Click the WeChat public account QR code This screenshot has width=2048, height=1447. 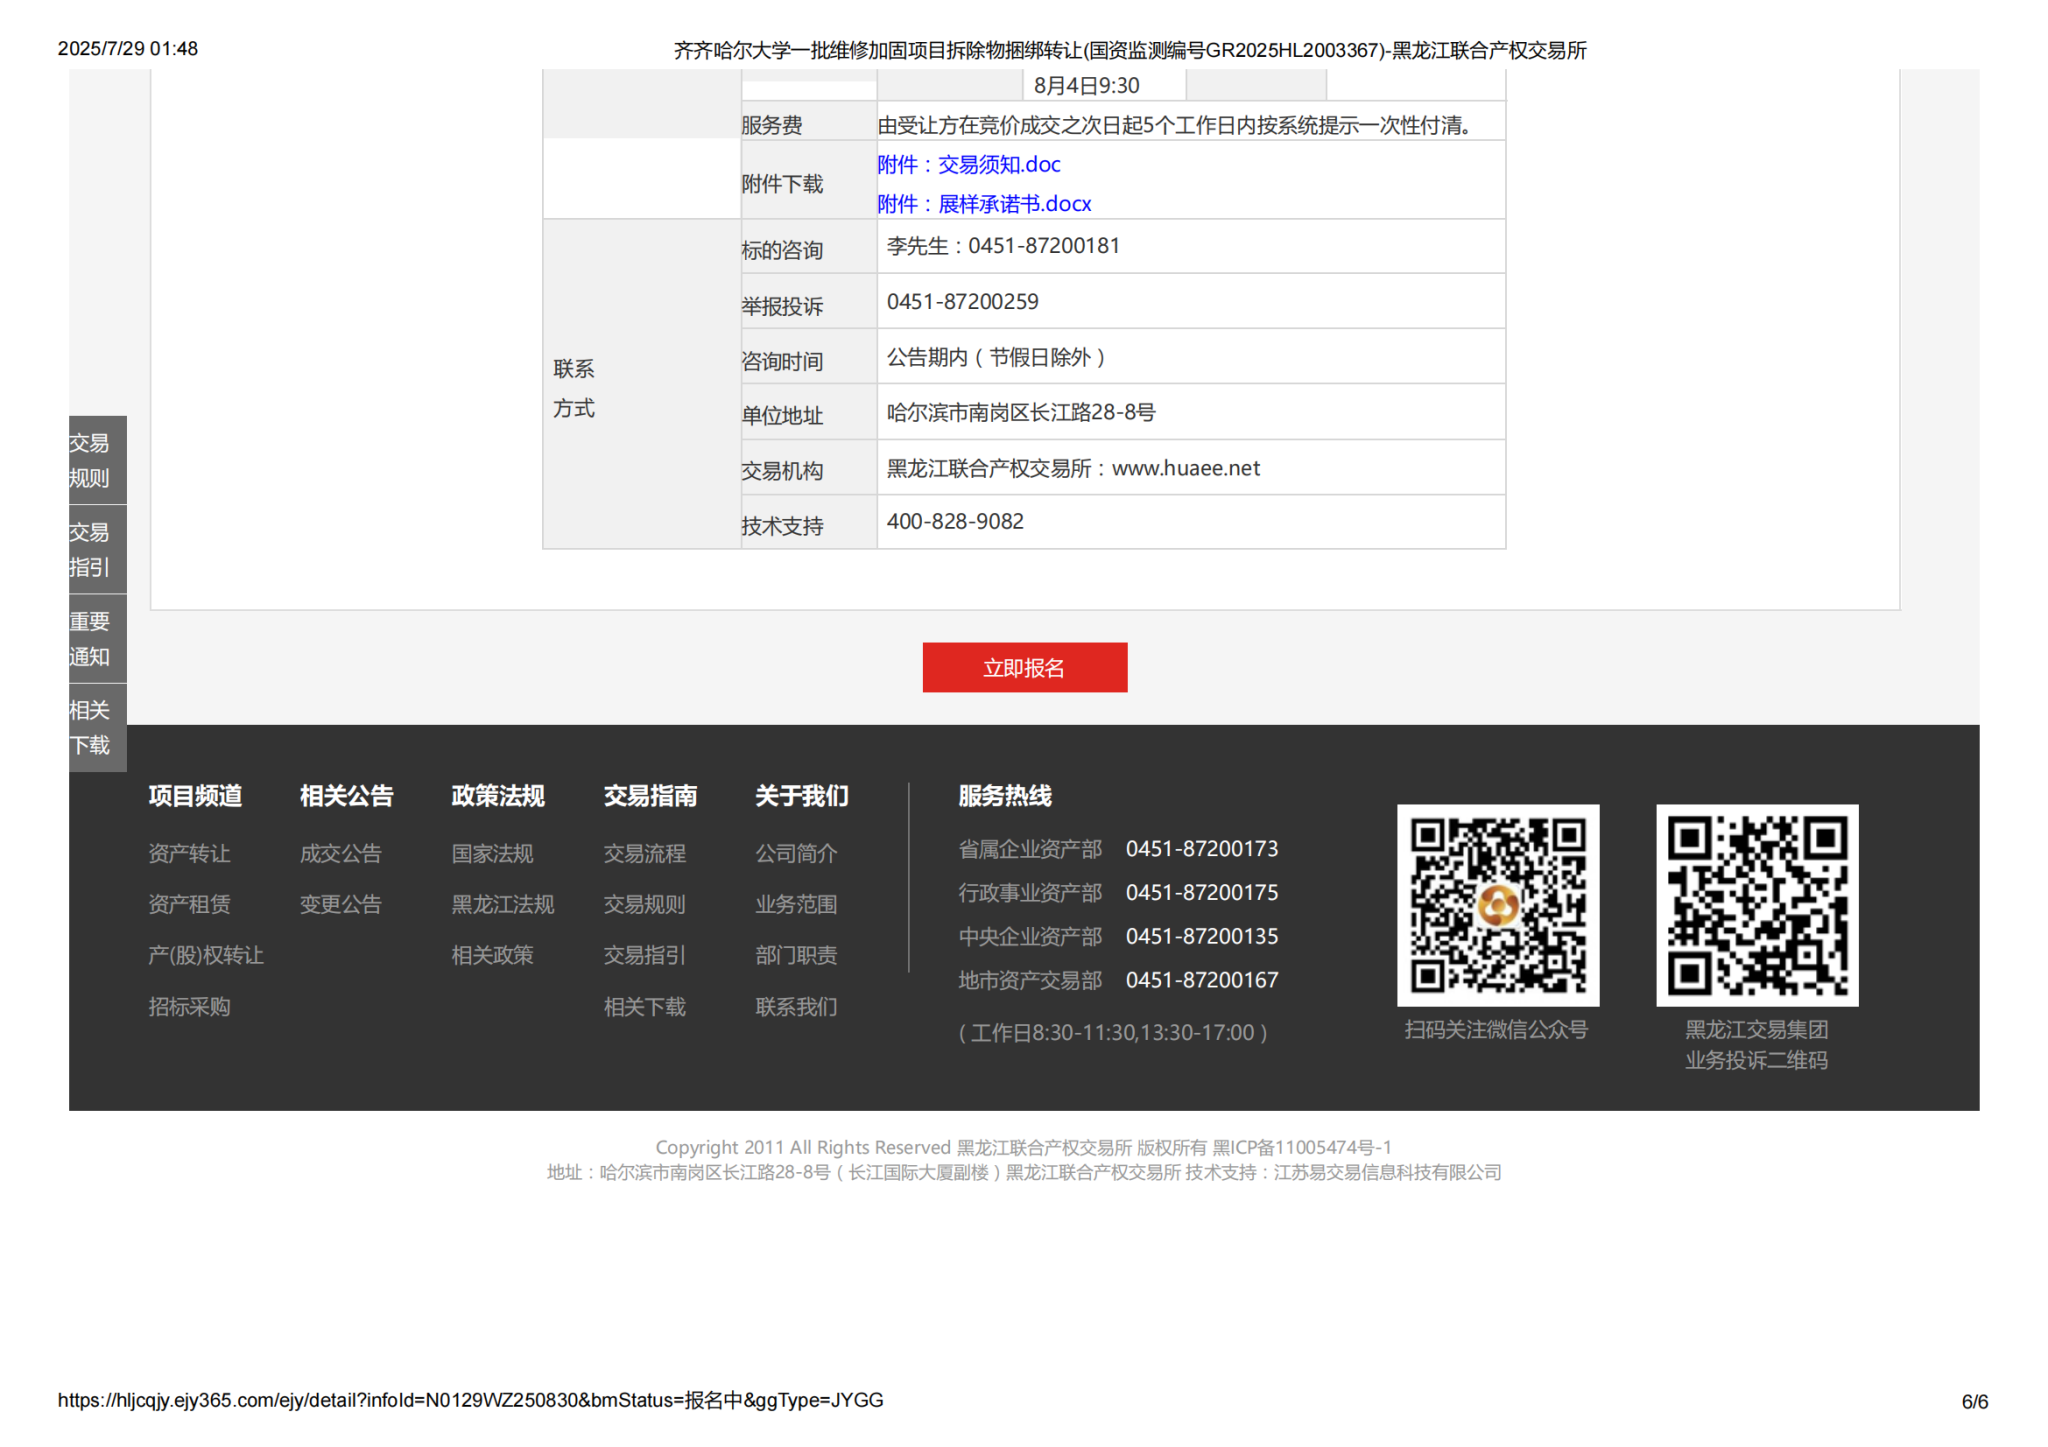pyautogui.click(x=1497, y=905)
